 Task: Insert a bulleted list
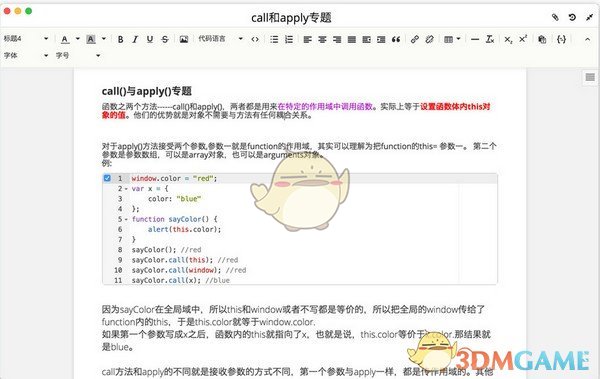coord(274,39)
